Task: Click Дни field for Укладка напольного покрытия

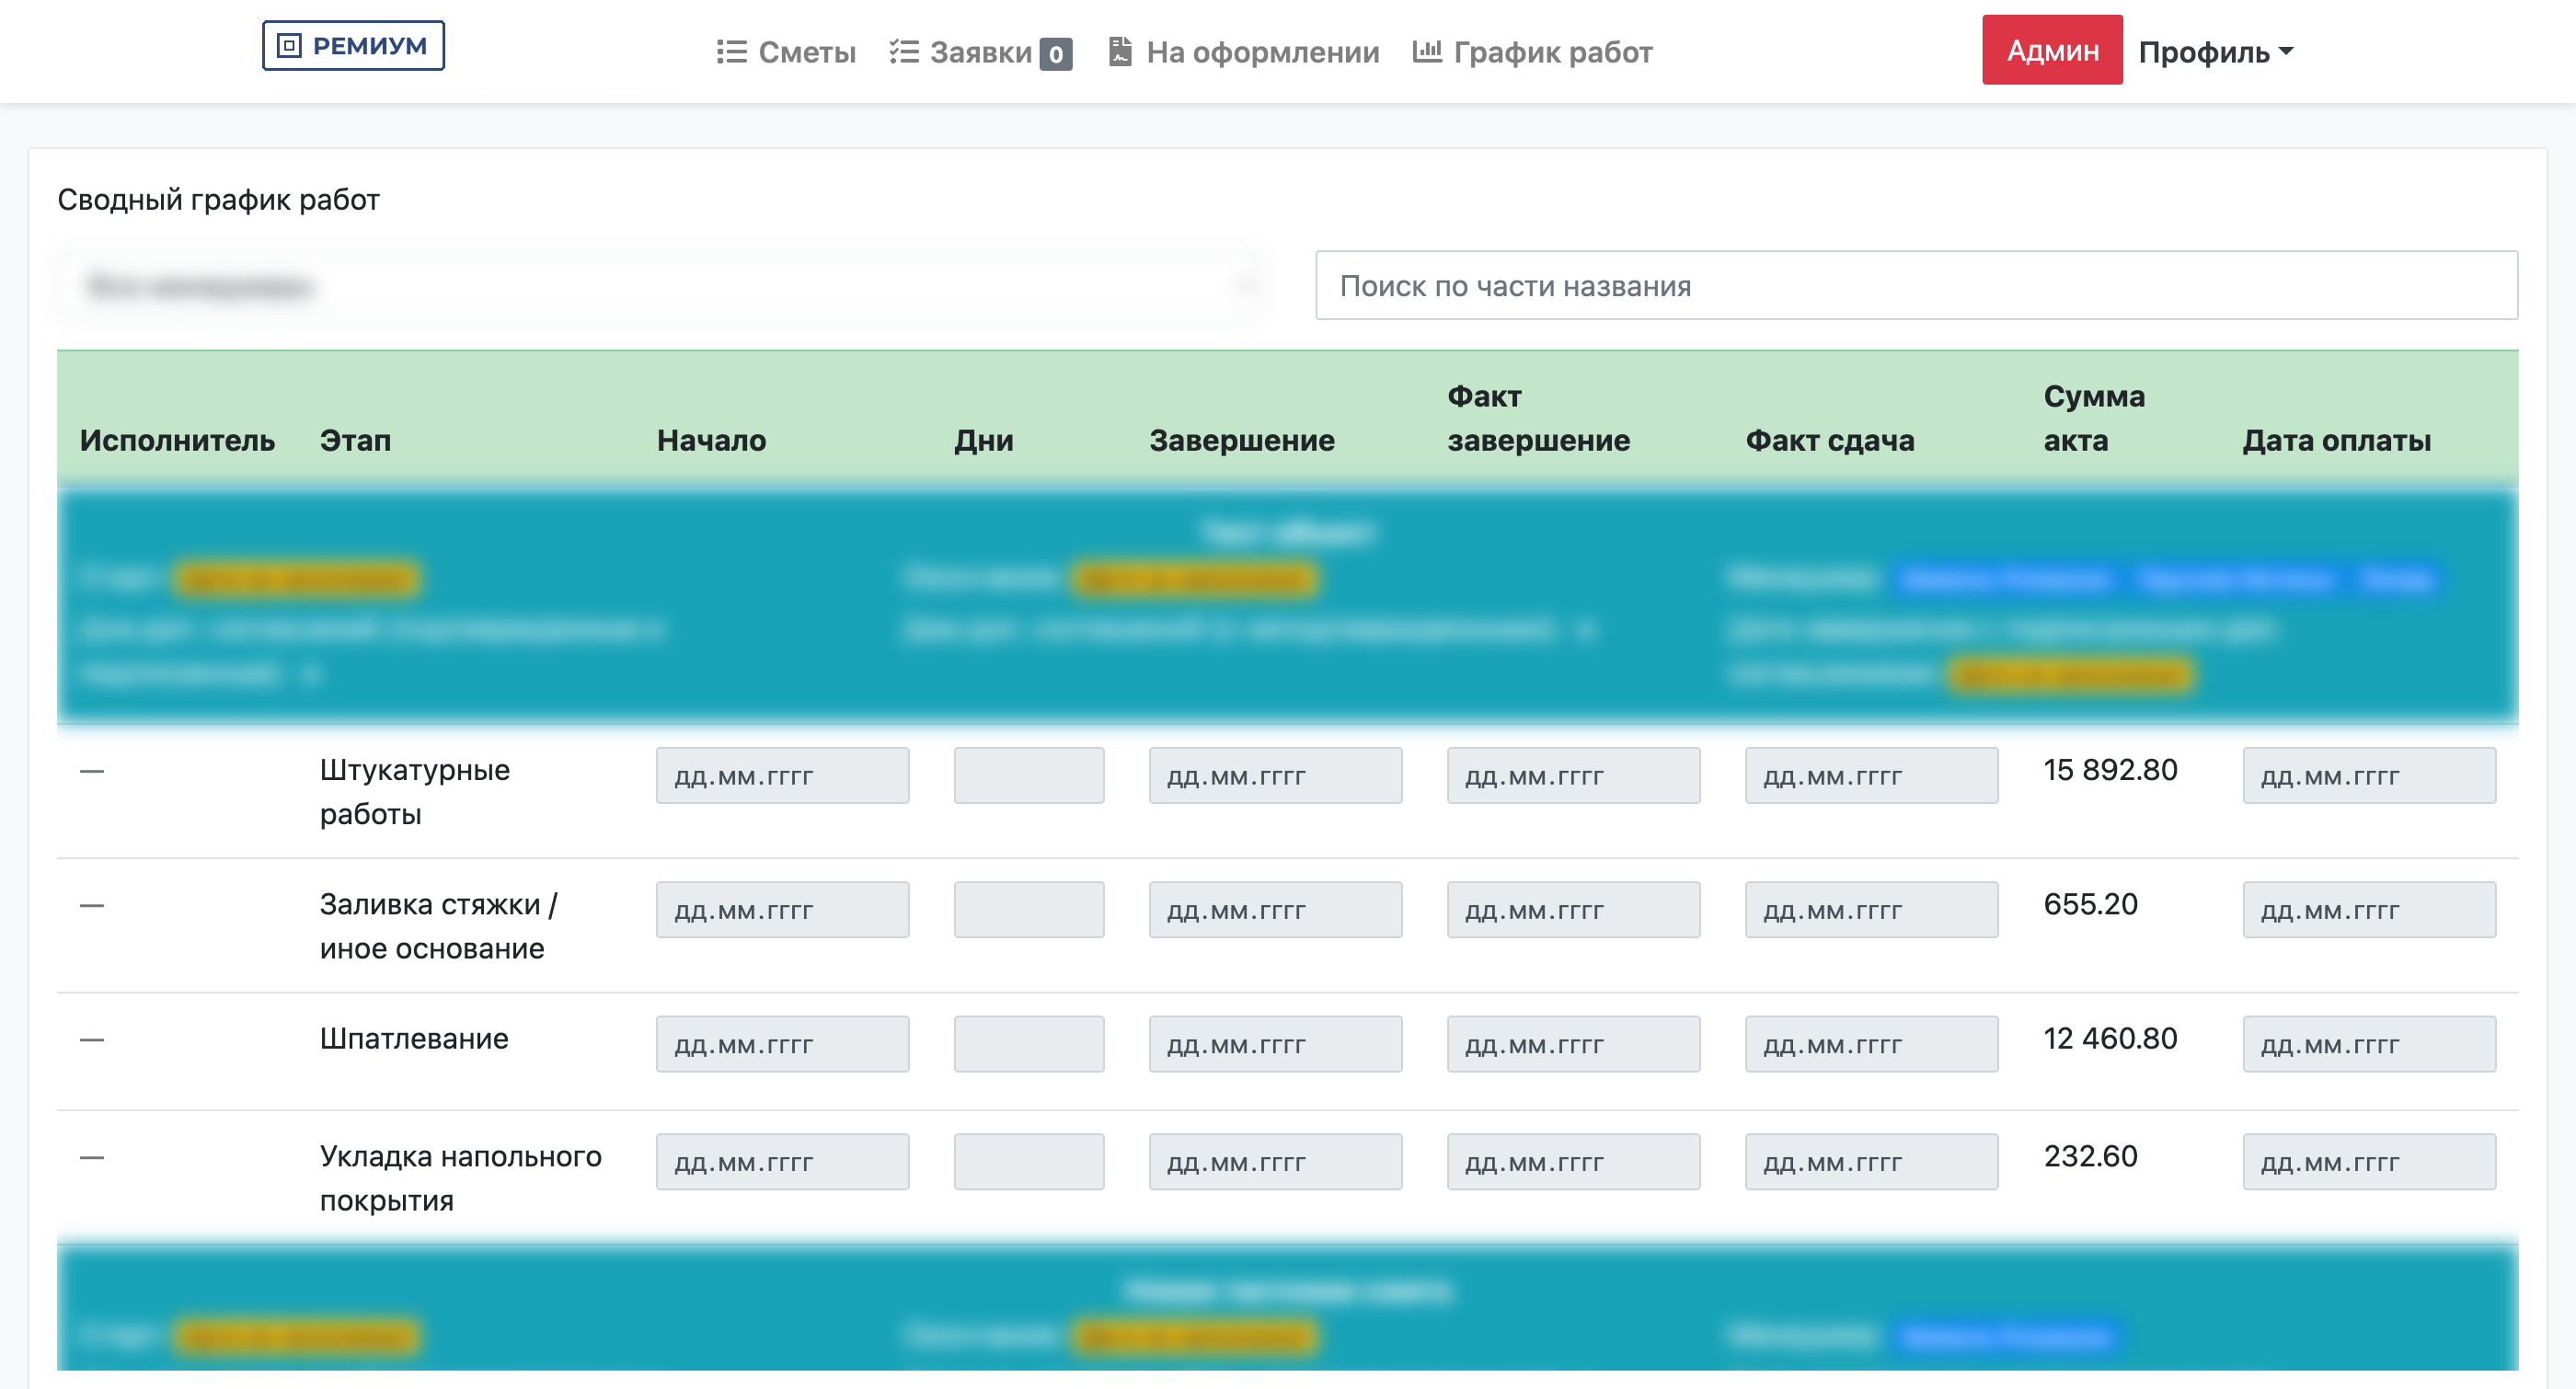Action: 1028,1161
